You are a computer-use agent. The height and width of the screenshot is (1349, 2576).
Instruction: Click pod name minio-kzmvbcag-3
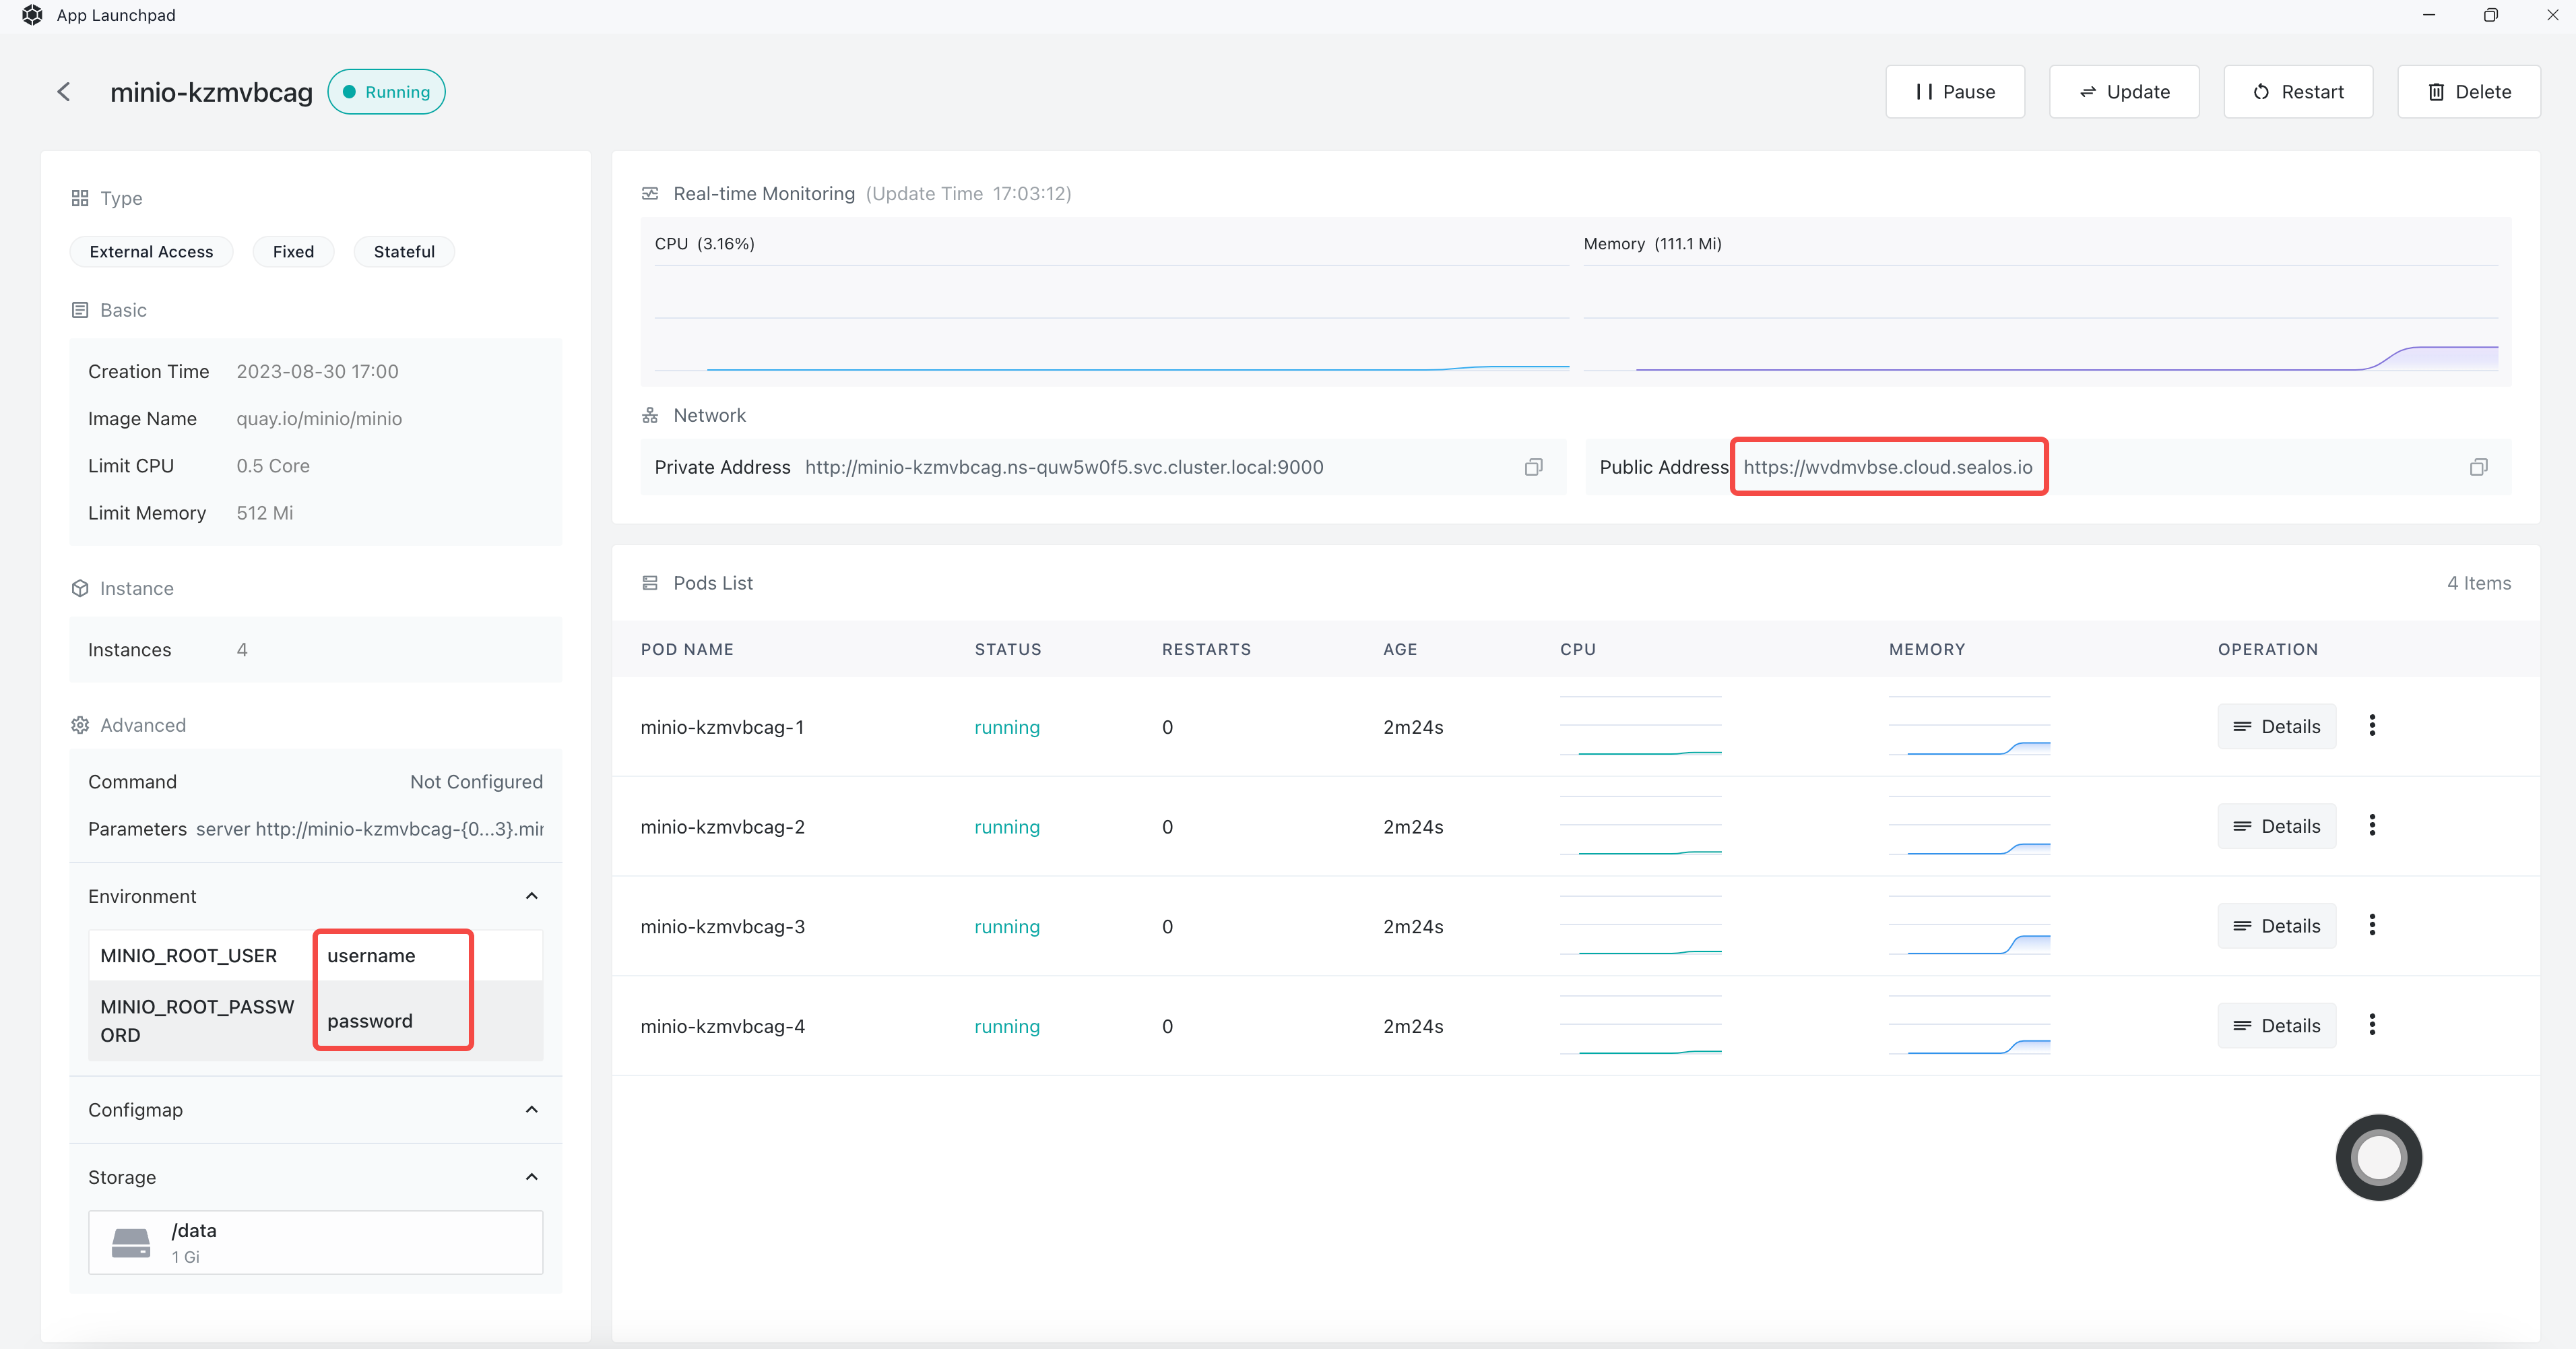[723, 927]
